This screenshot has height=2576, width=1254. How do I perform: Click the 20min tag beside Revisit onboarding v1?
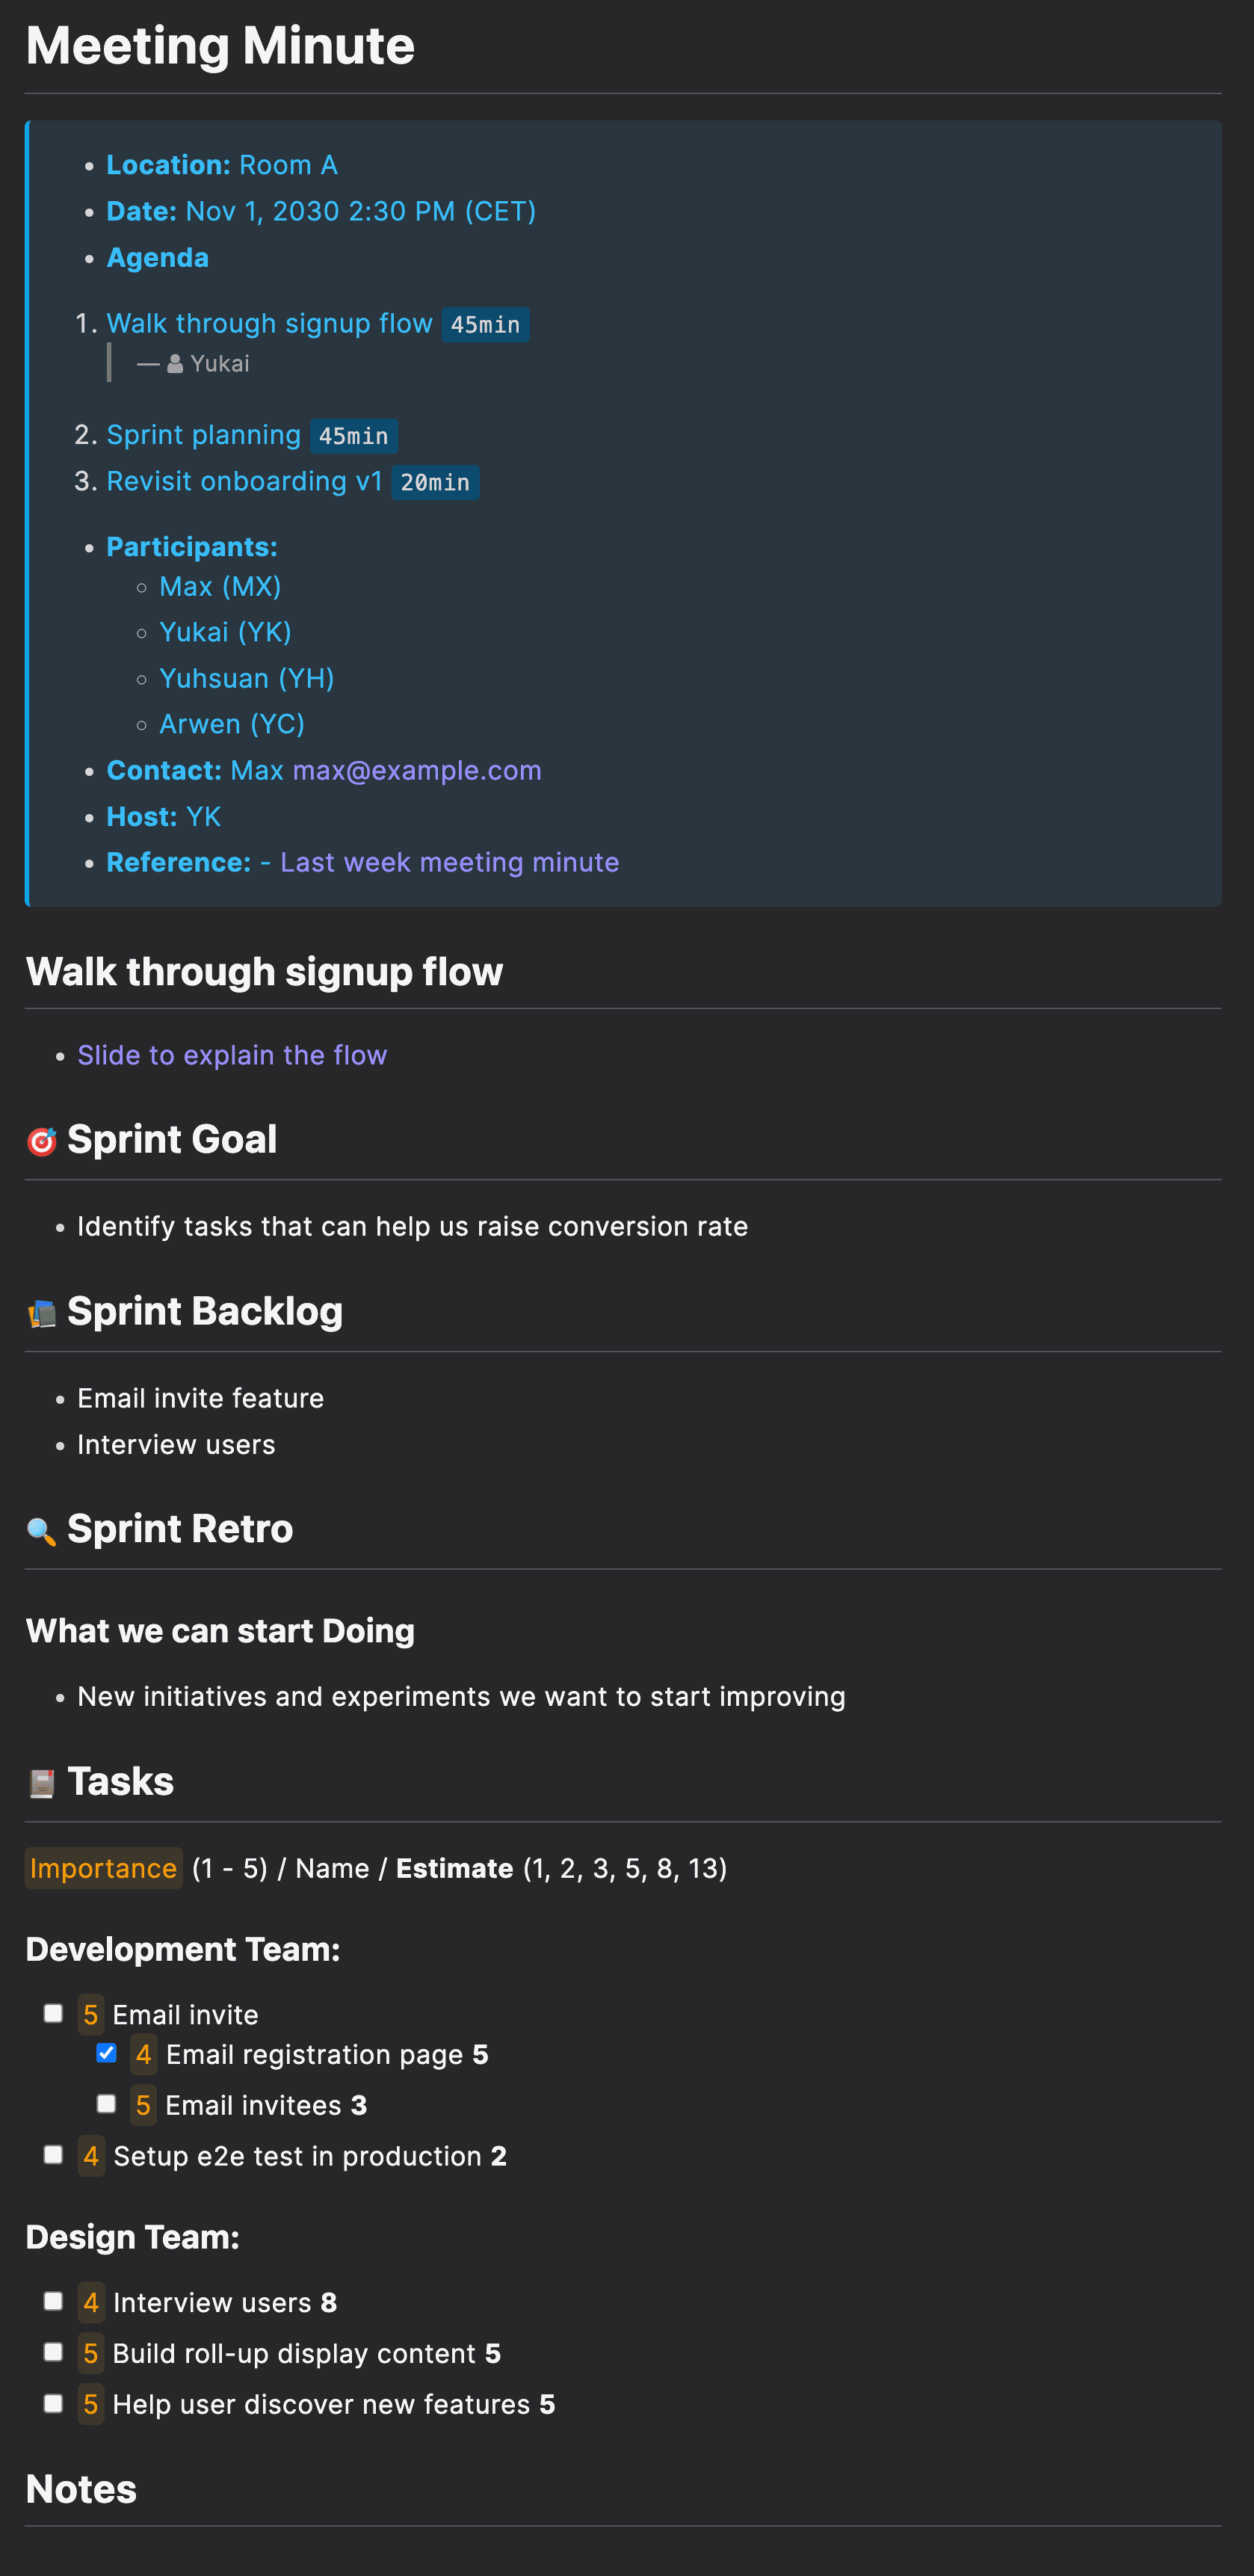point(435,482)
